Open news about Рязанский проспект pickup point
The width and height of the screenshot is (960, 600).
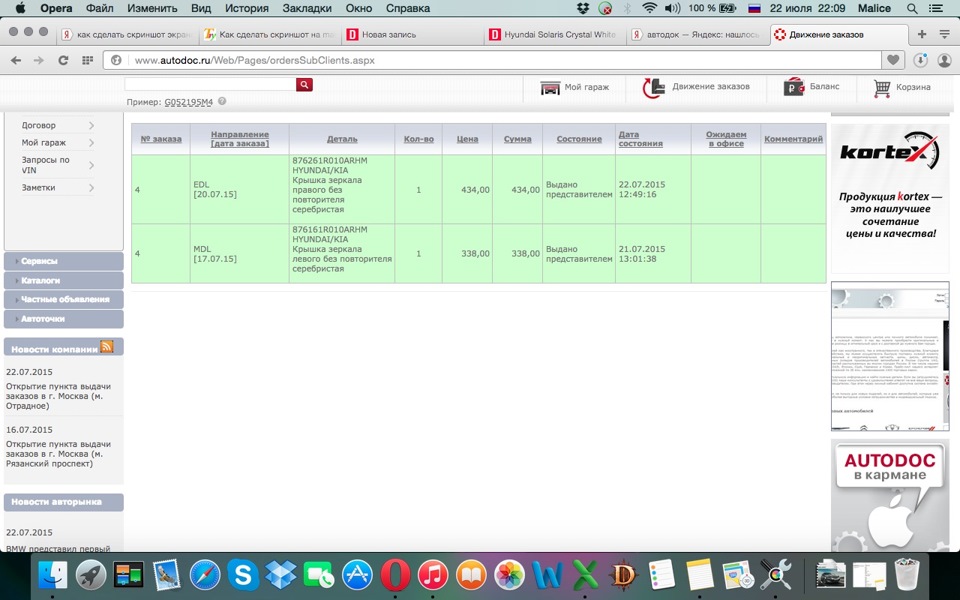58,454
